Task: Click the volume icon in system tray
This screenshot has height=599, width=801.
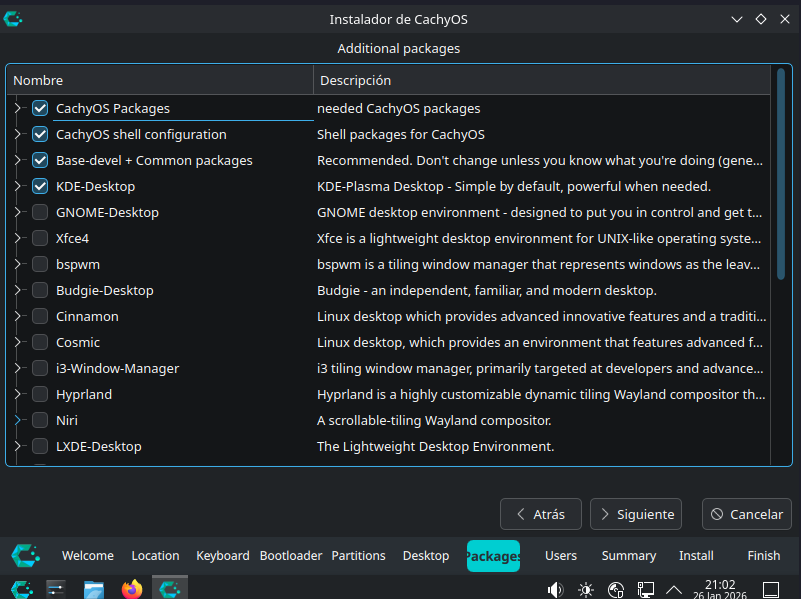Action: [555, 589]
